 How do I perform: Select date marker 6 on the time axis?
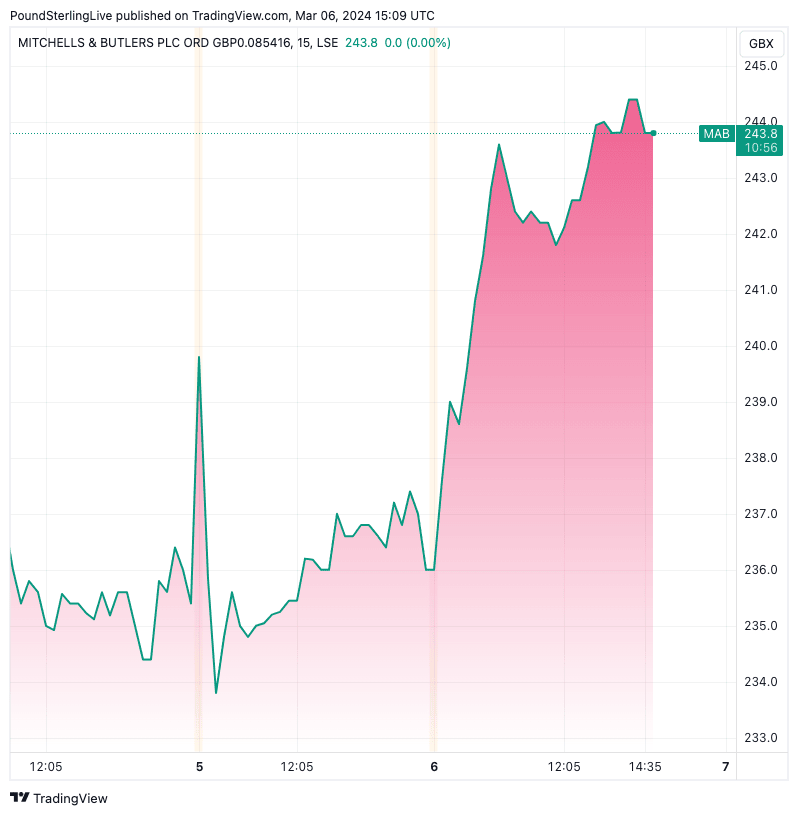(434, 767)
